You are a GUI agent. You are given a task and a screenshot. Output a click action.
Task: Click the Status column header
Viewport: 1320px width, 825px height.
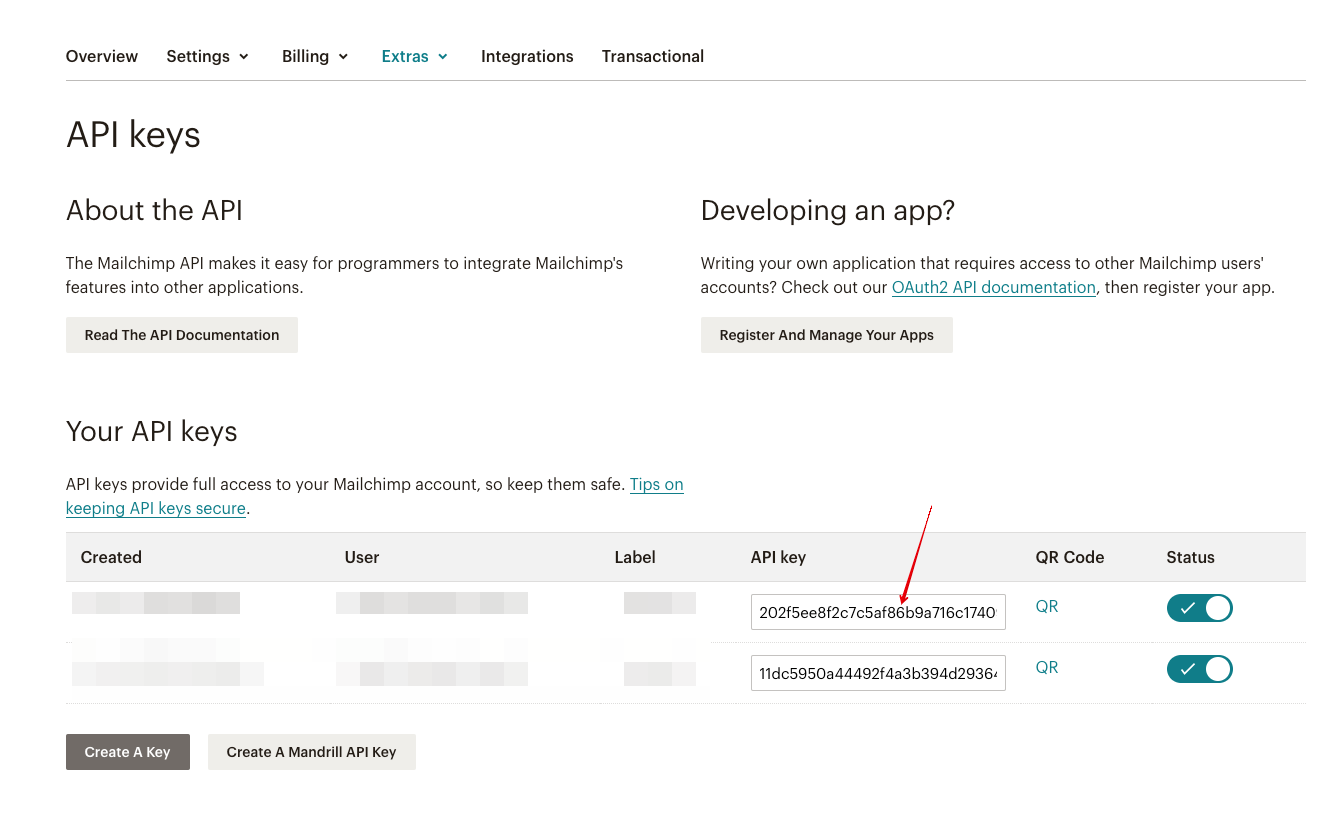pyautogui.click(x=1190, y=557)
